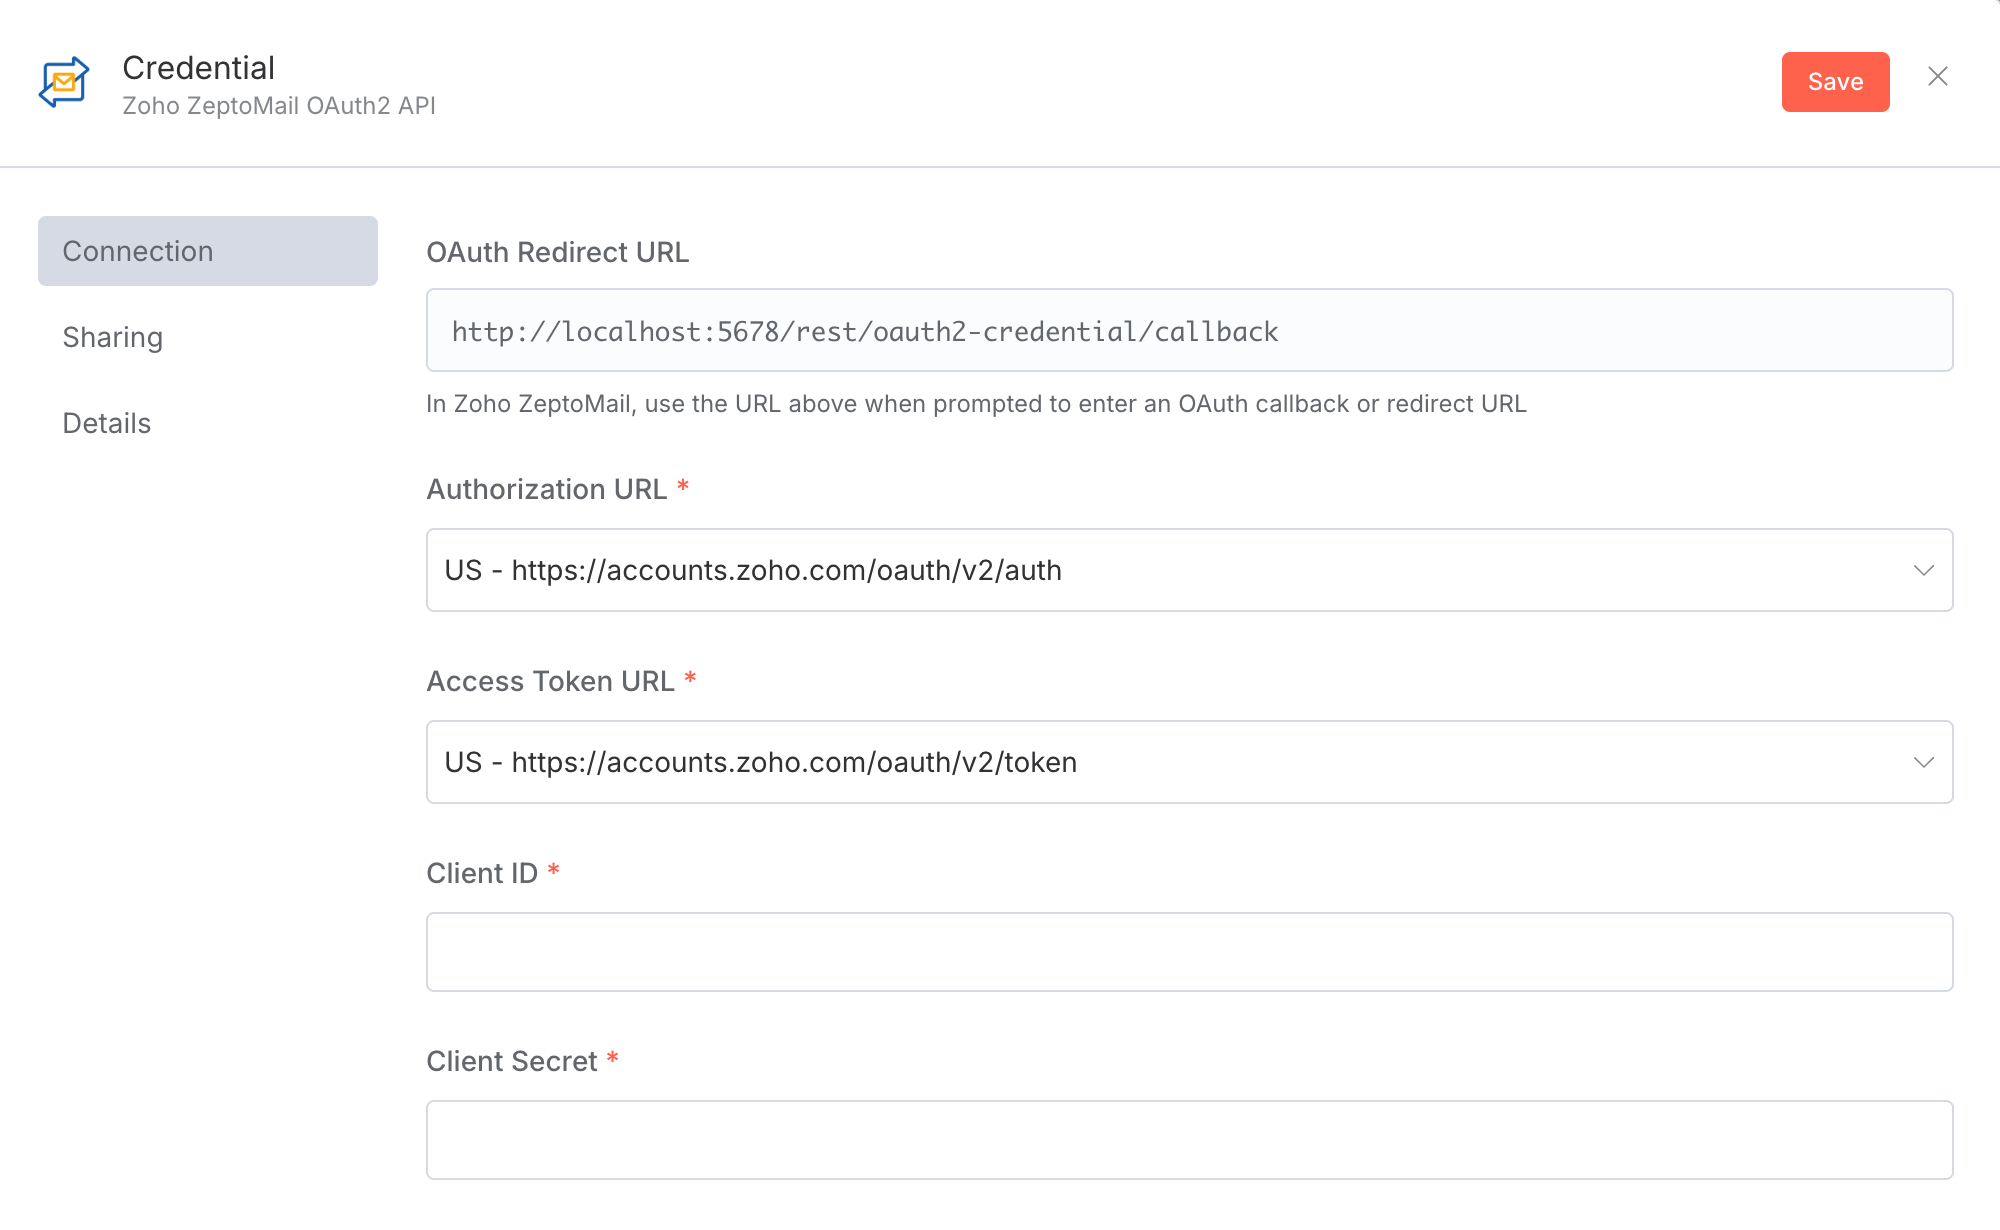Screen dimensions: 2000x1230
Task: Save the credential
Action: (x=1835, y=82)
